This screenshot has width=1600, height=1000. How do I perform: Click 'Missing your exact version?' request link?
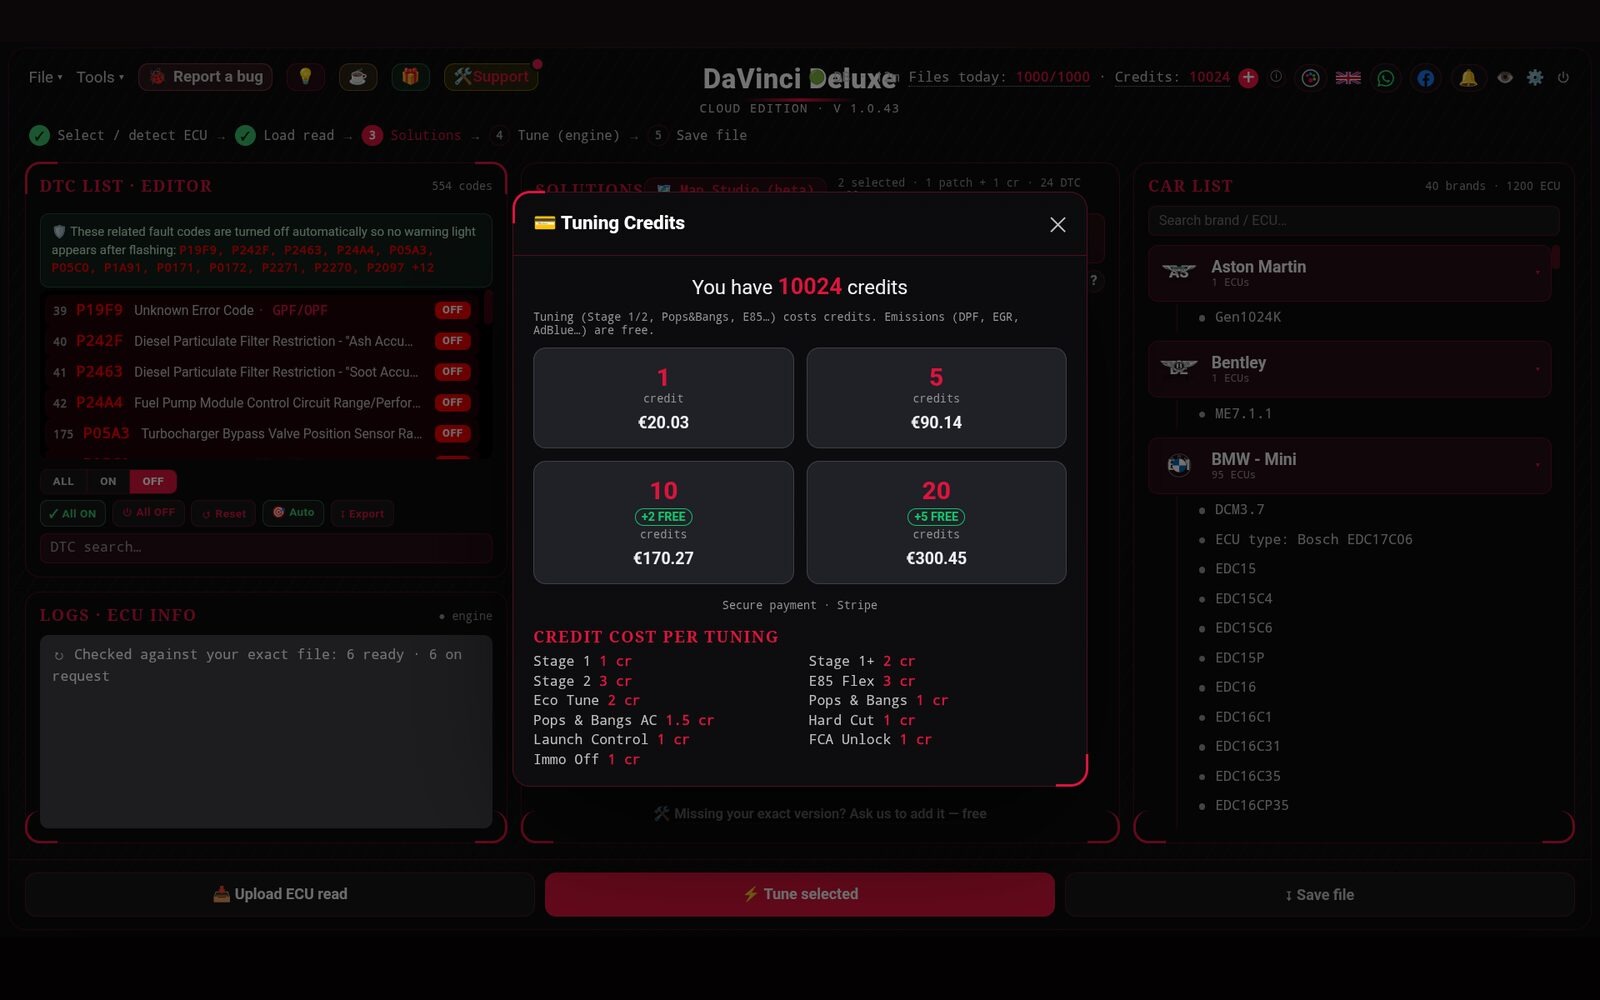click(820, 814)
